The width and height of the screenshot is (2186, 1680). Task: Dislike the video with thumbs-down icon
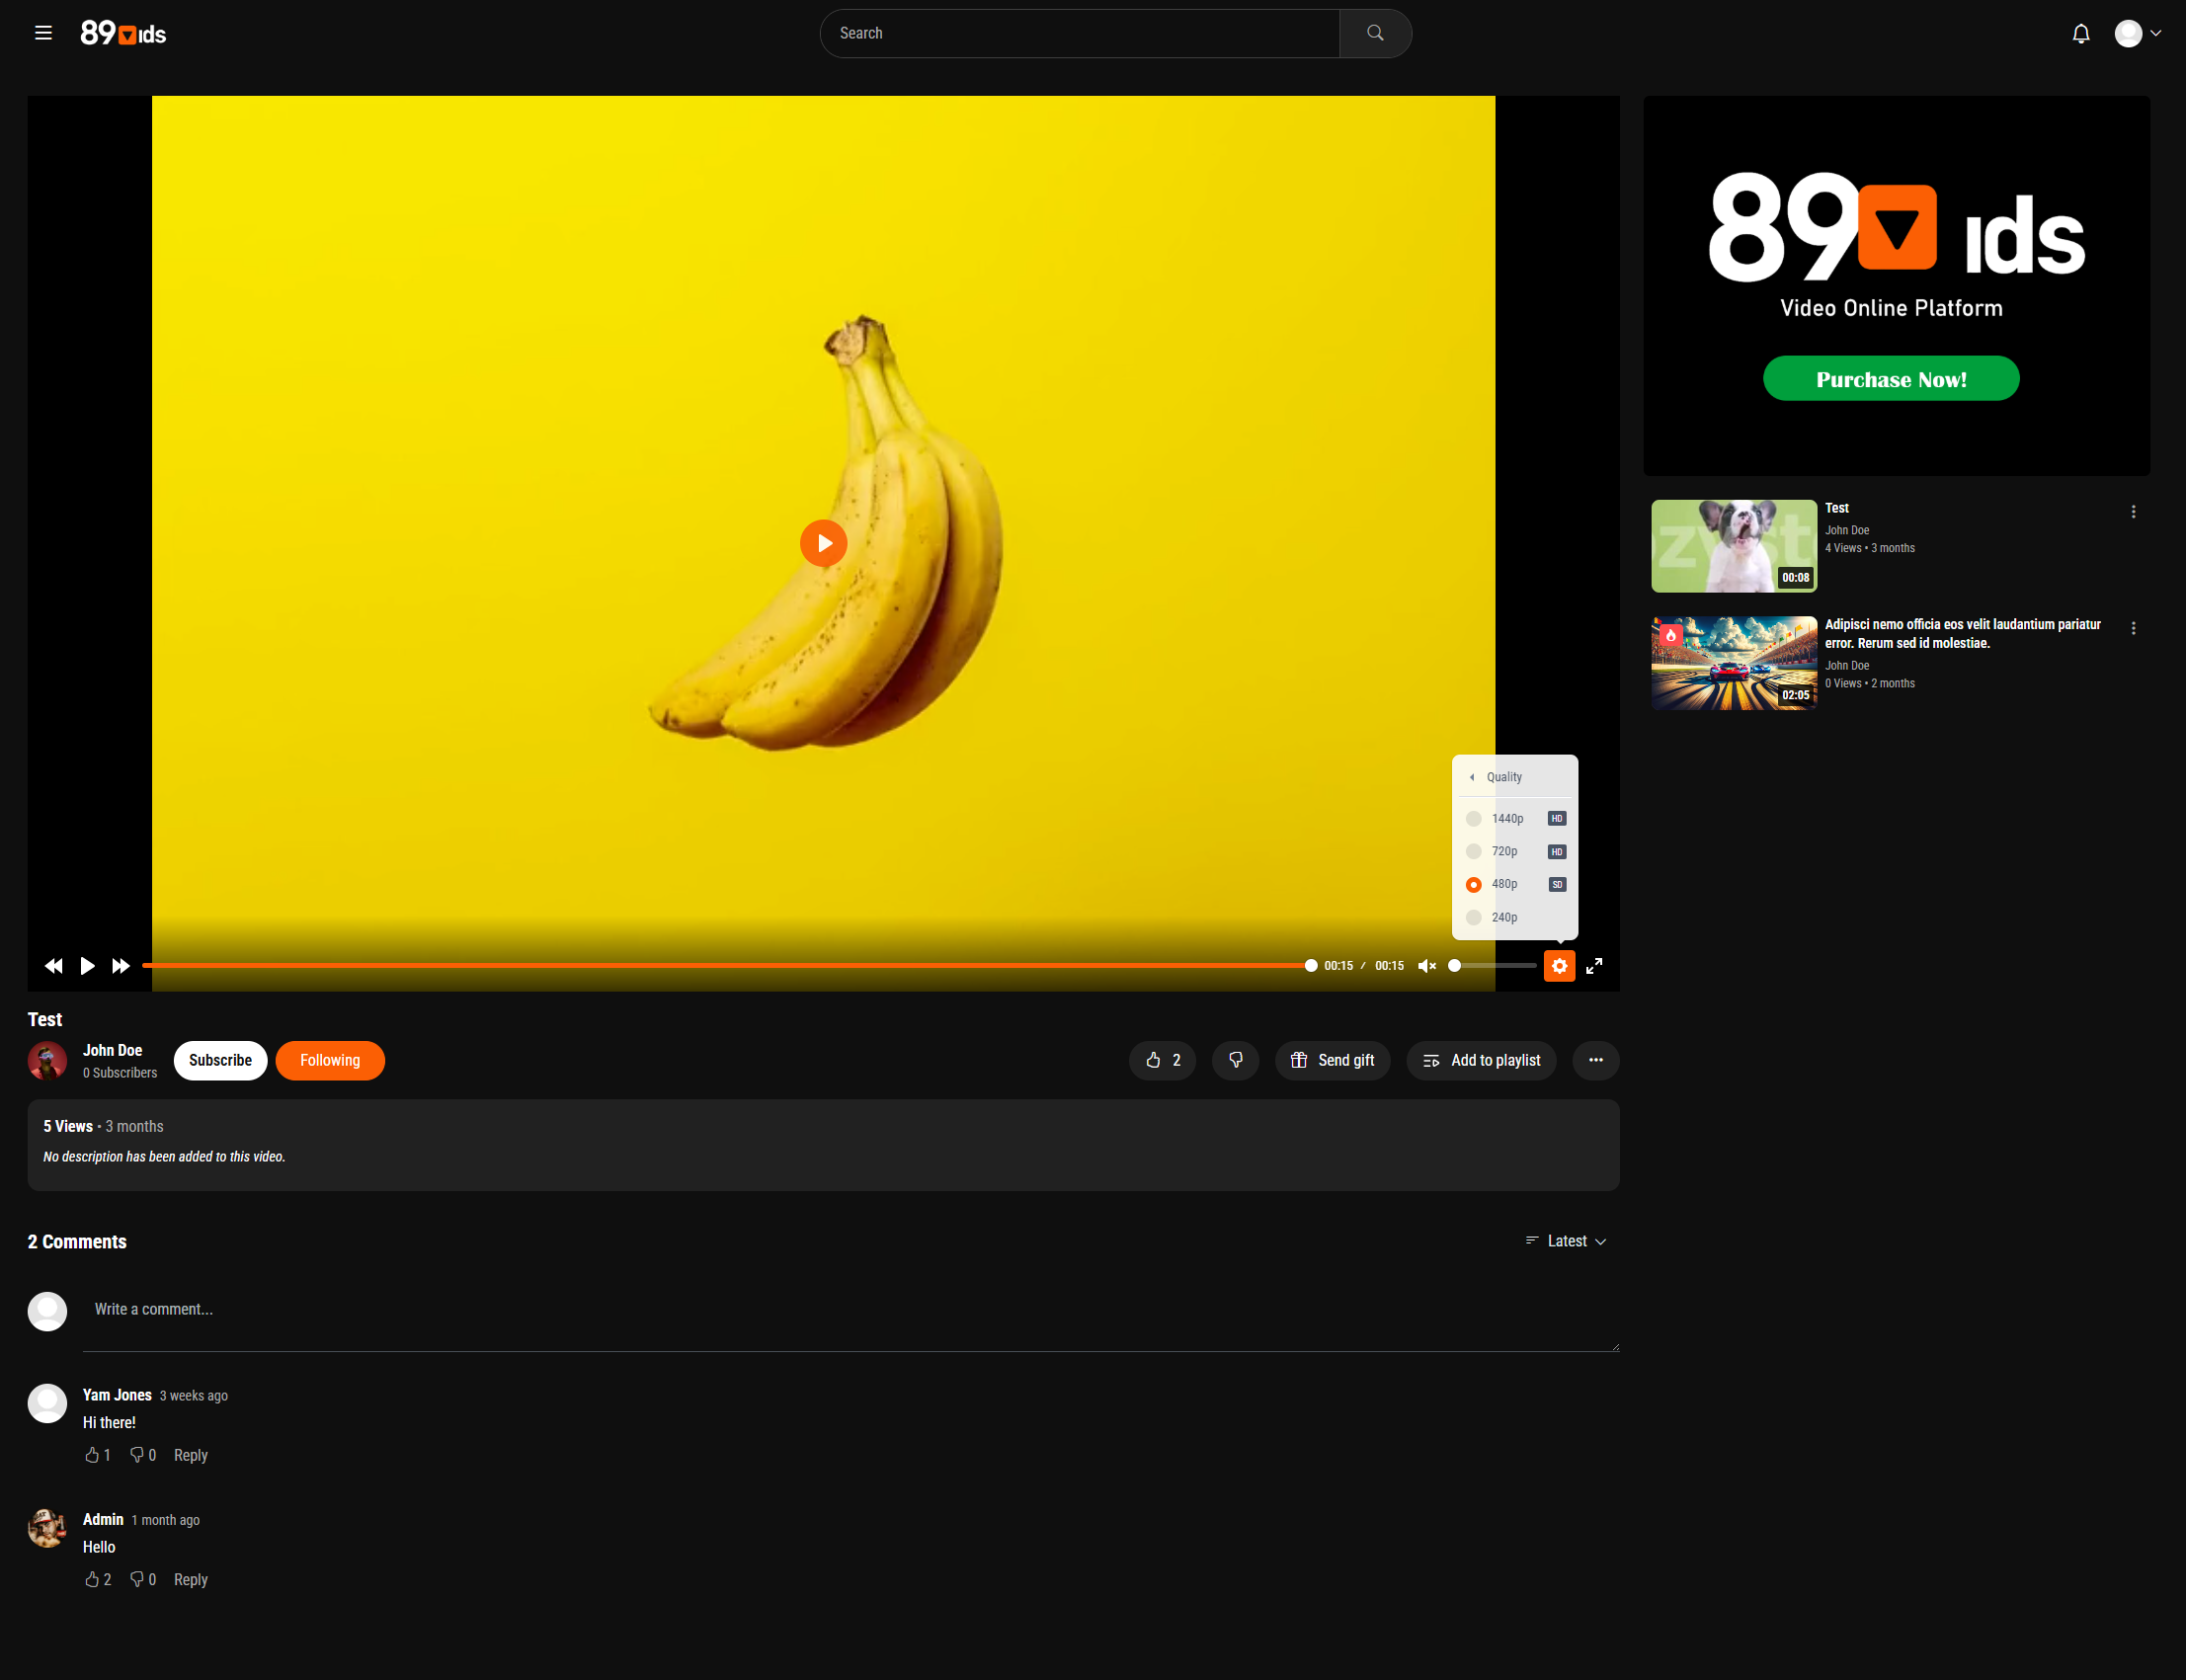[1235, 1060]
